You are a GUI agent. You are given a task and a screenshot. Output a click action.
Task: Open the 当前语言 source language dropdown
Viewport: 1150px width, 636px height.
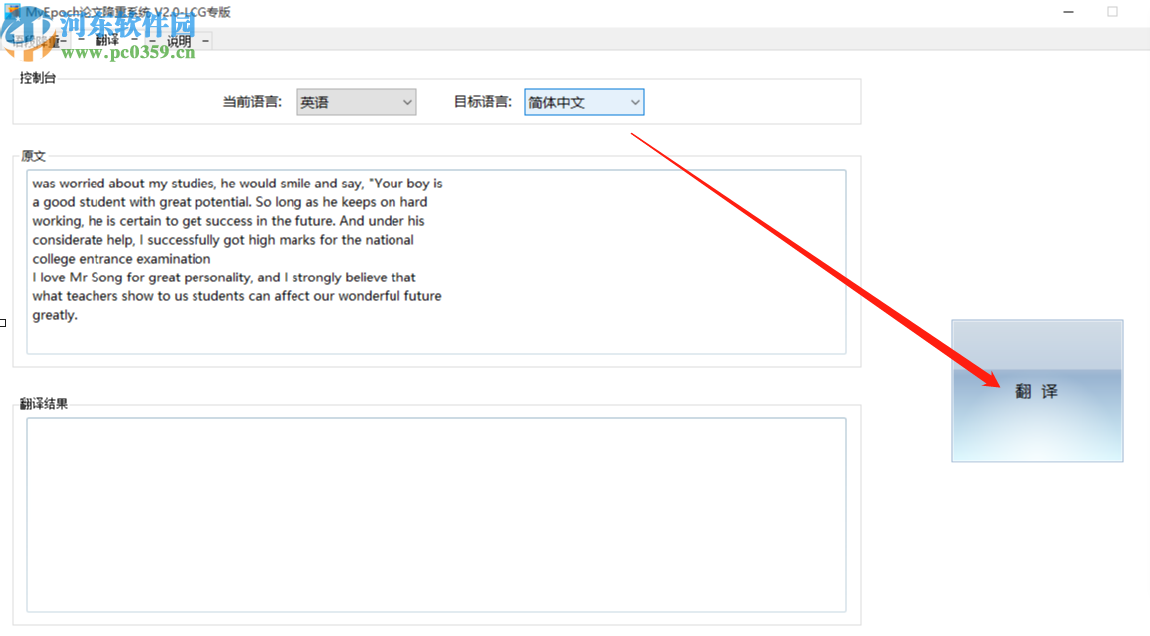[356, 102]
